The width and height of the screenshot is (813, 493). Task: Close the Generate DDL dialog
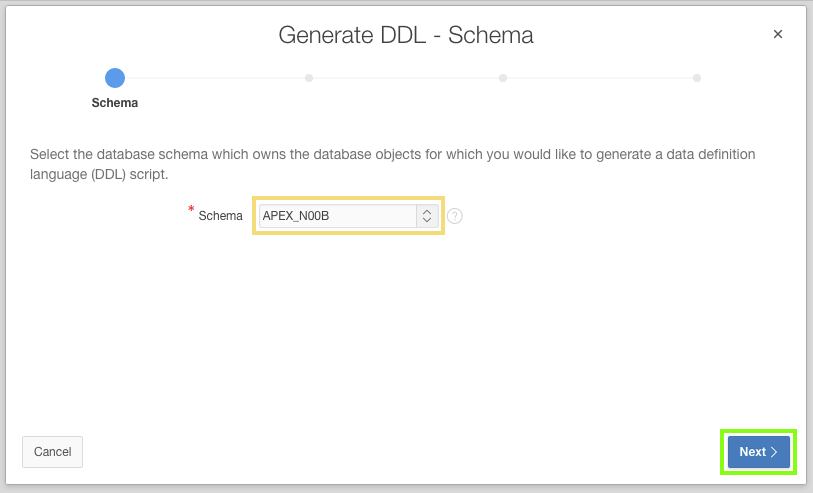tap(778, 34)
